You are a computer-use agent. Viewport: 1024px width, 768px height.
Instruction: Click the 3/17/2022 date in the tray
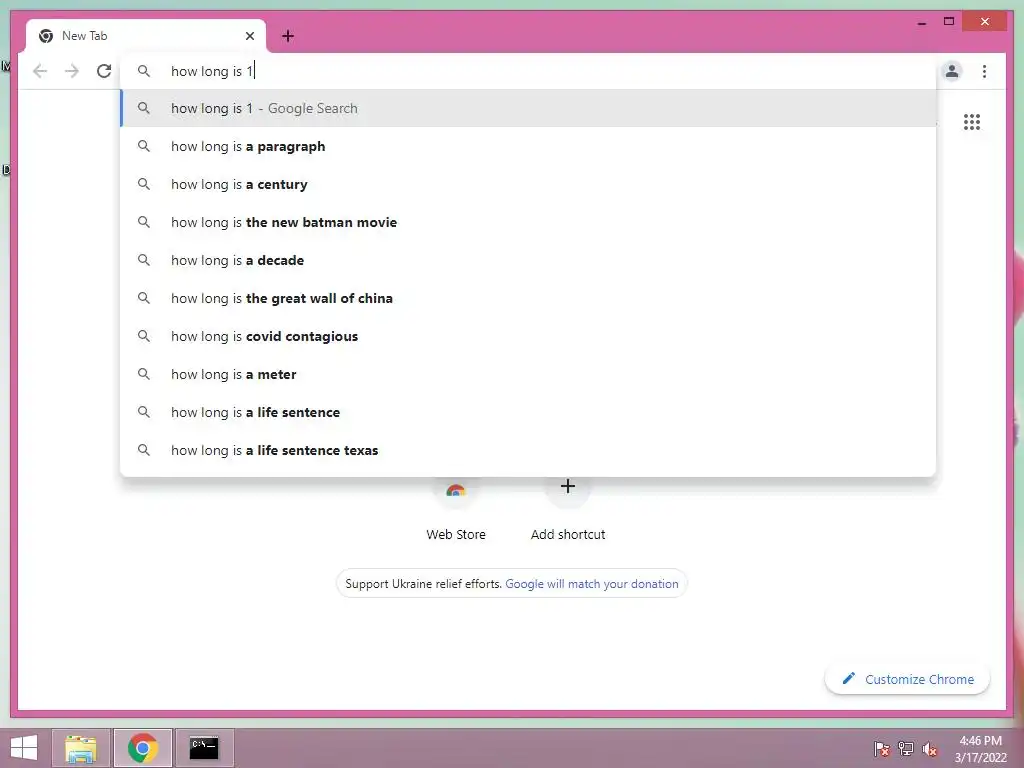tap(980, 758)
